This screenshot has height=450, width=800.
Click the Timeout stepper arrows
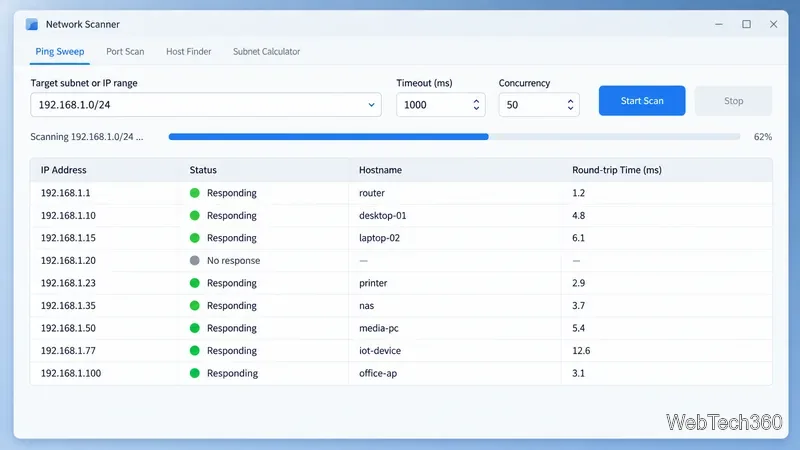coord(476,105)
